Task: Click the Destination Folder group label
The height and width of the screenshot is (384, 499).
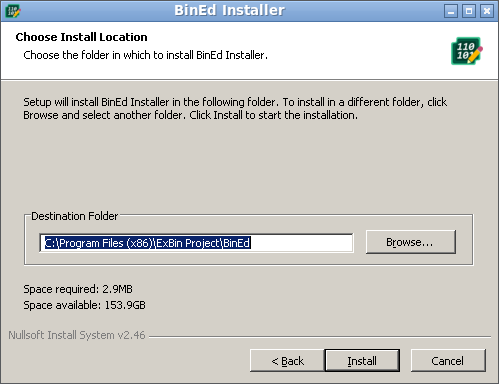Action: (x=74, y=216)
